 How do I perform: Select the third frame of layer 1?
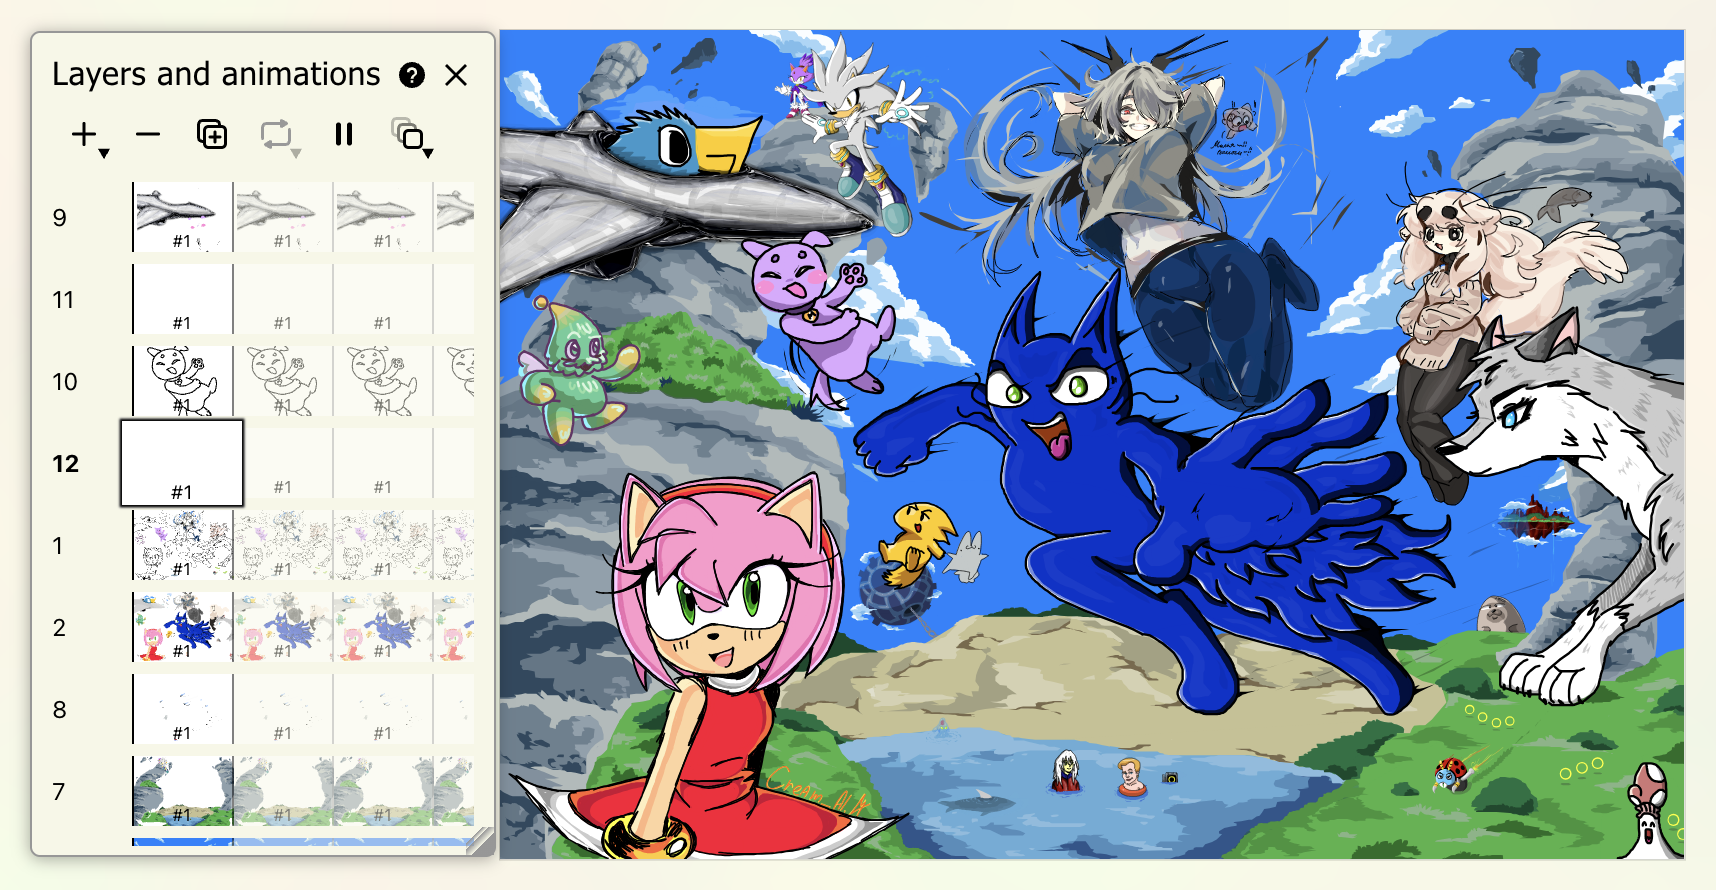384,545
